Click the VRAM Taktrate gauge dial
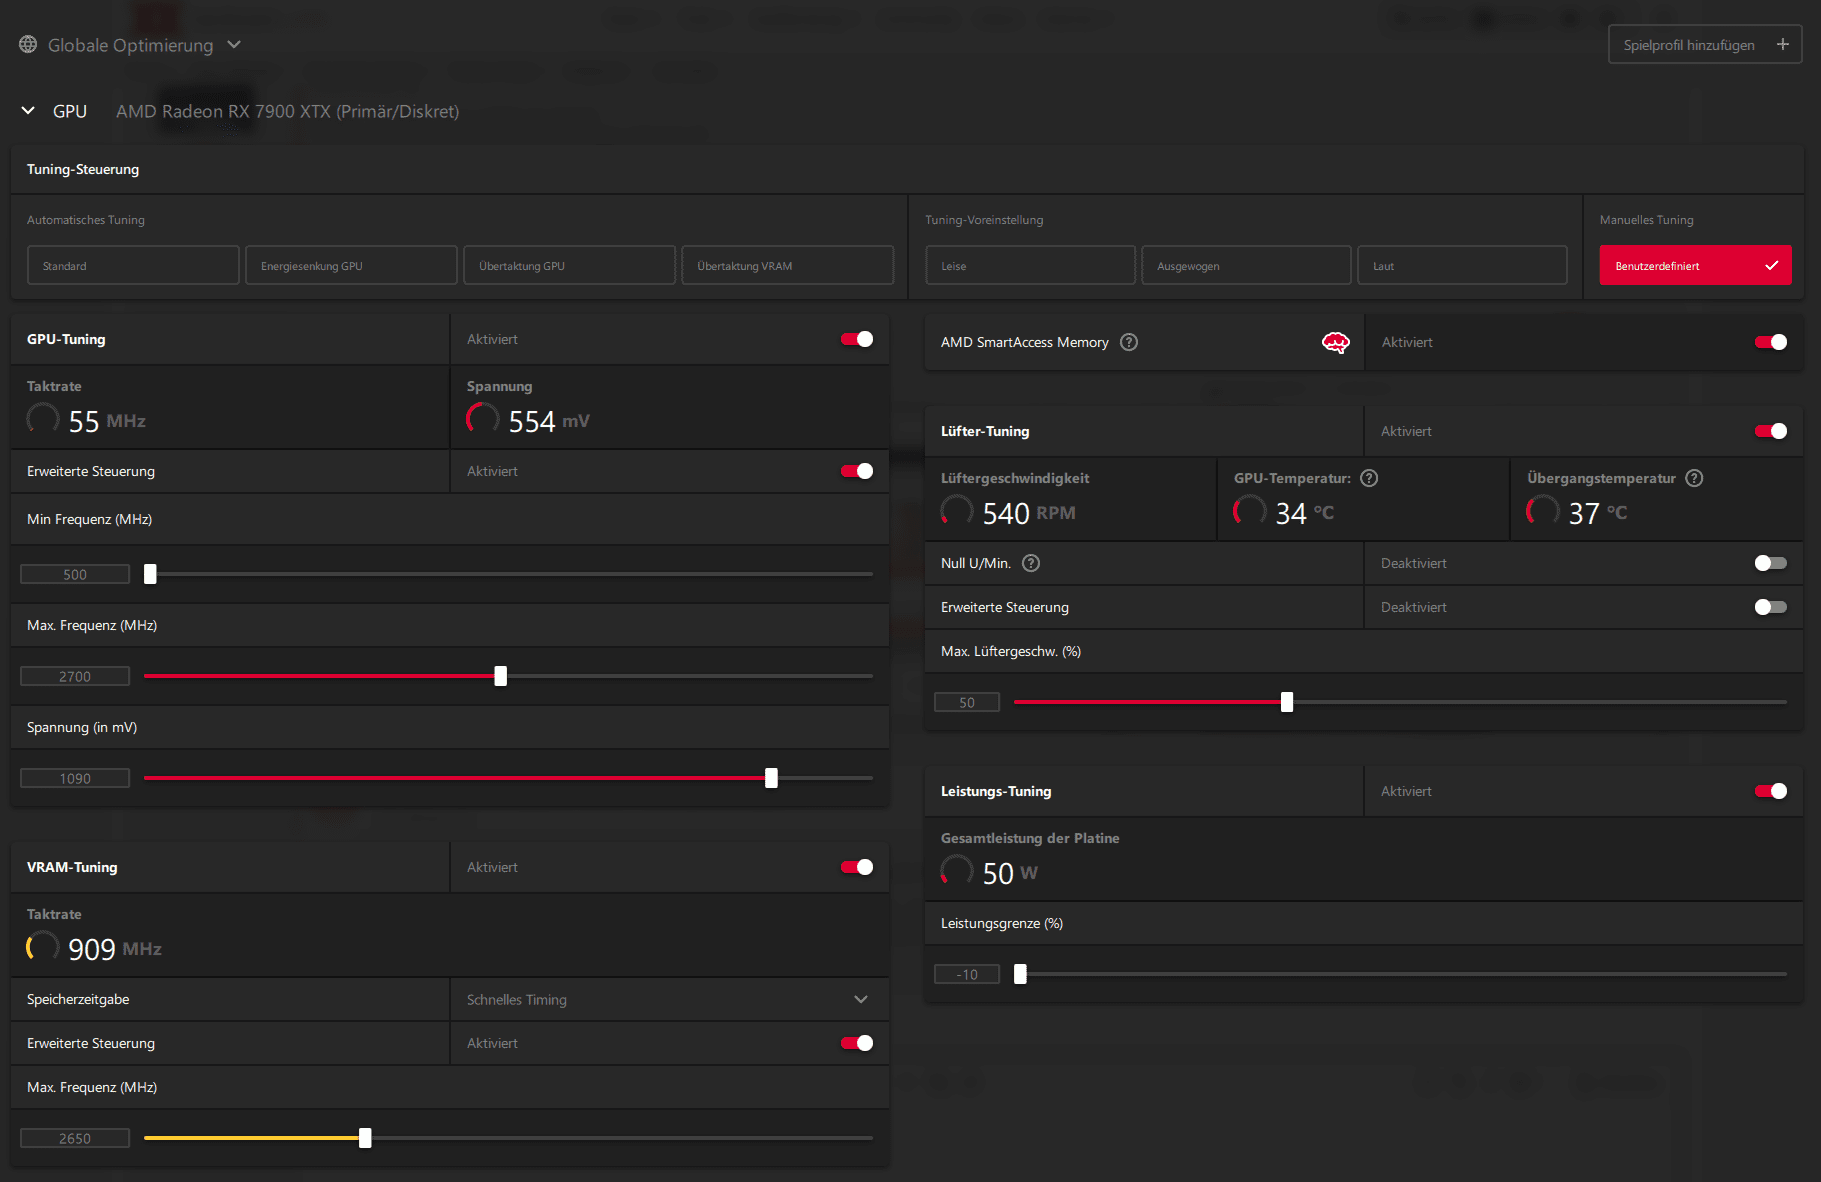 click(x=43, y=947)
